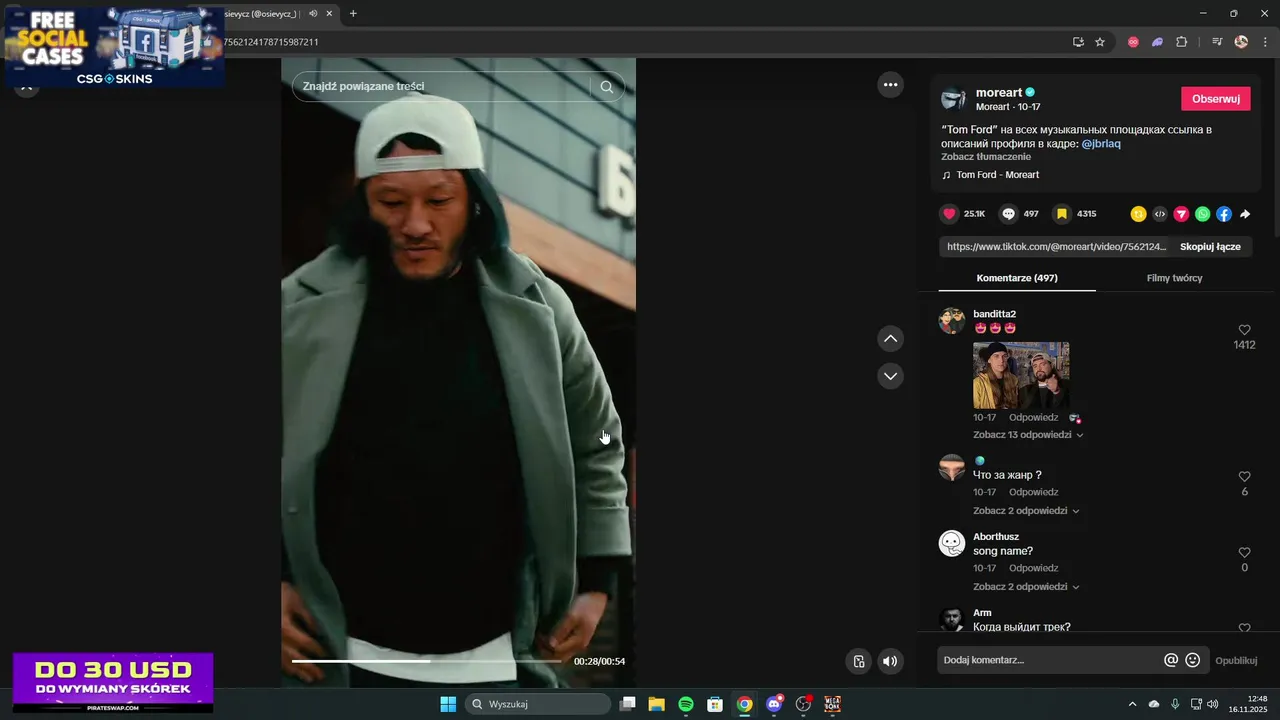This screenshot has height=720, width=1280.
Task: Like the video with the heart icon
Action: pyautogui.click(x=949, y=214)
